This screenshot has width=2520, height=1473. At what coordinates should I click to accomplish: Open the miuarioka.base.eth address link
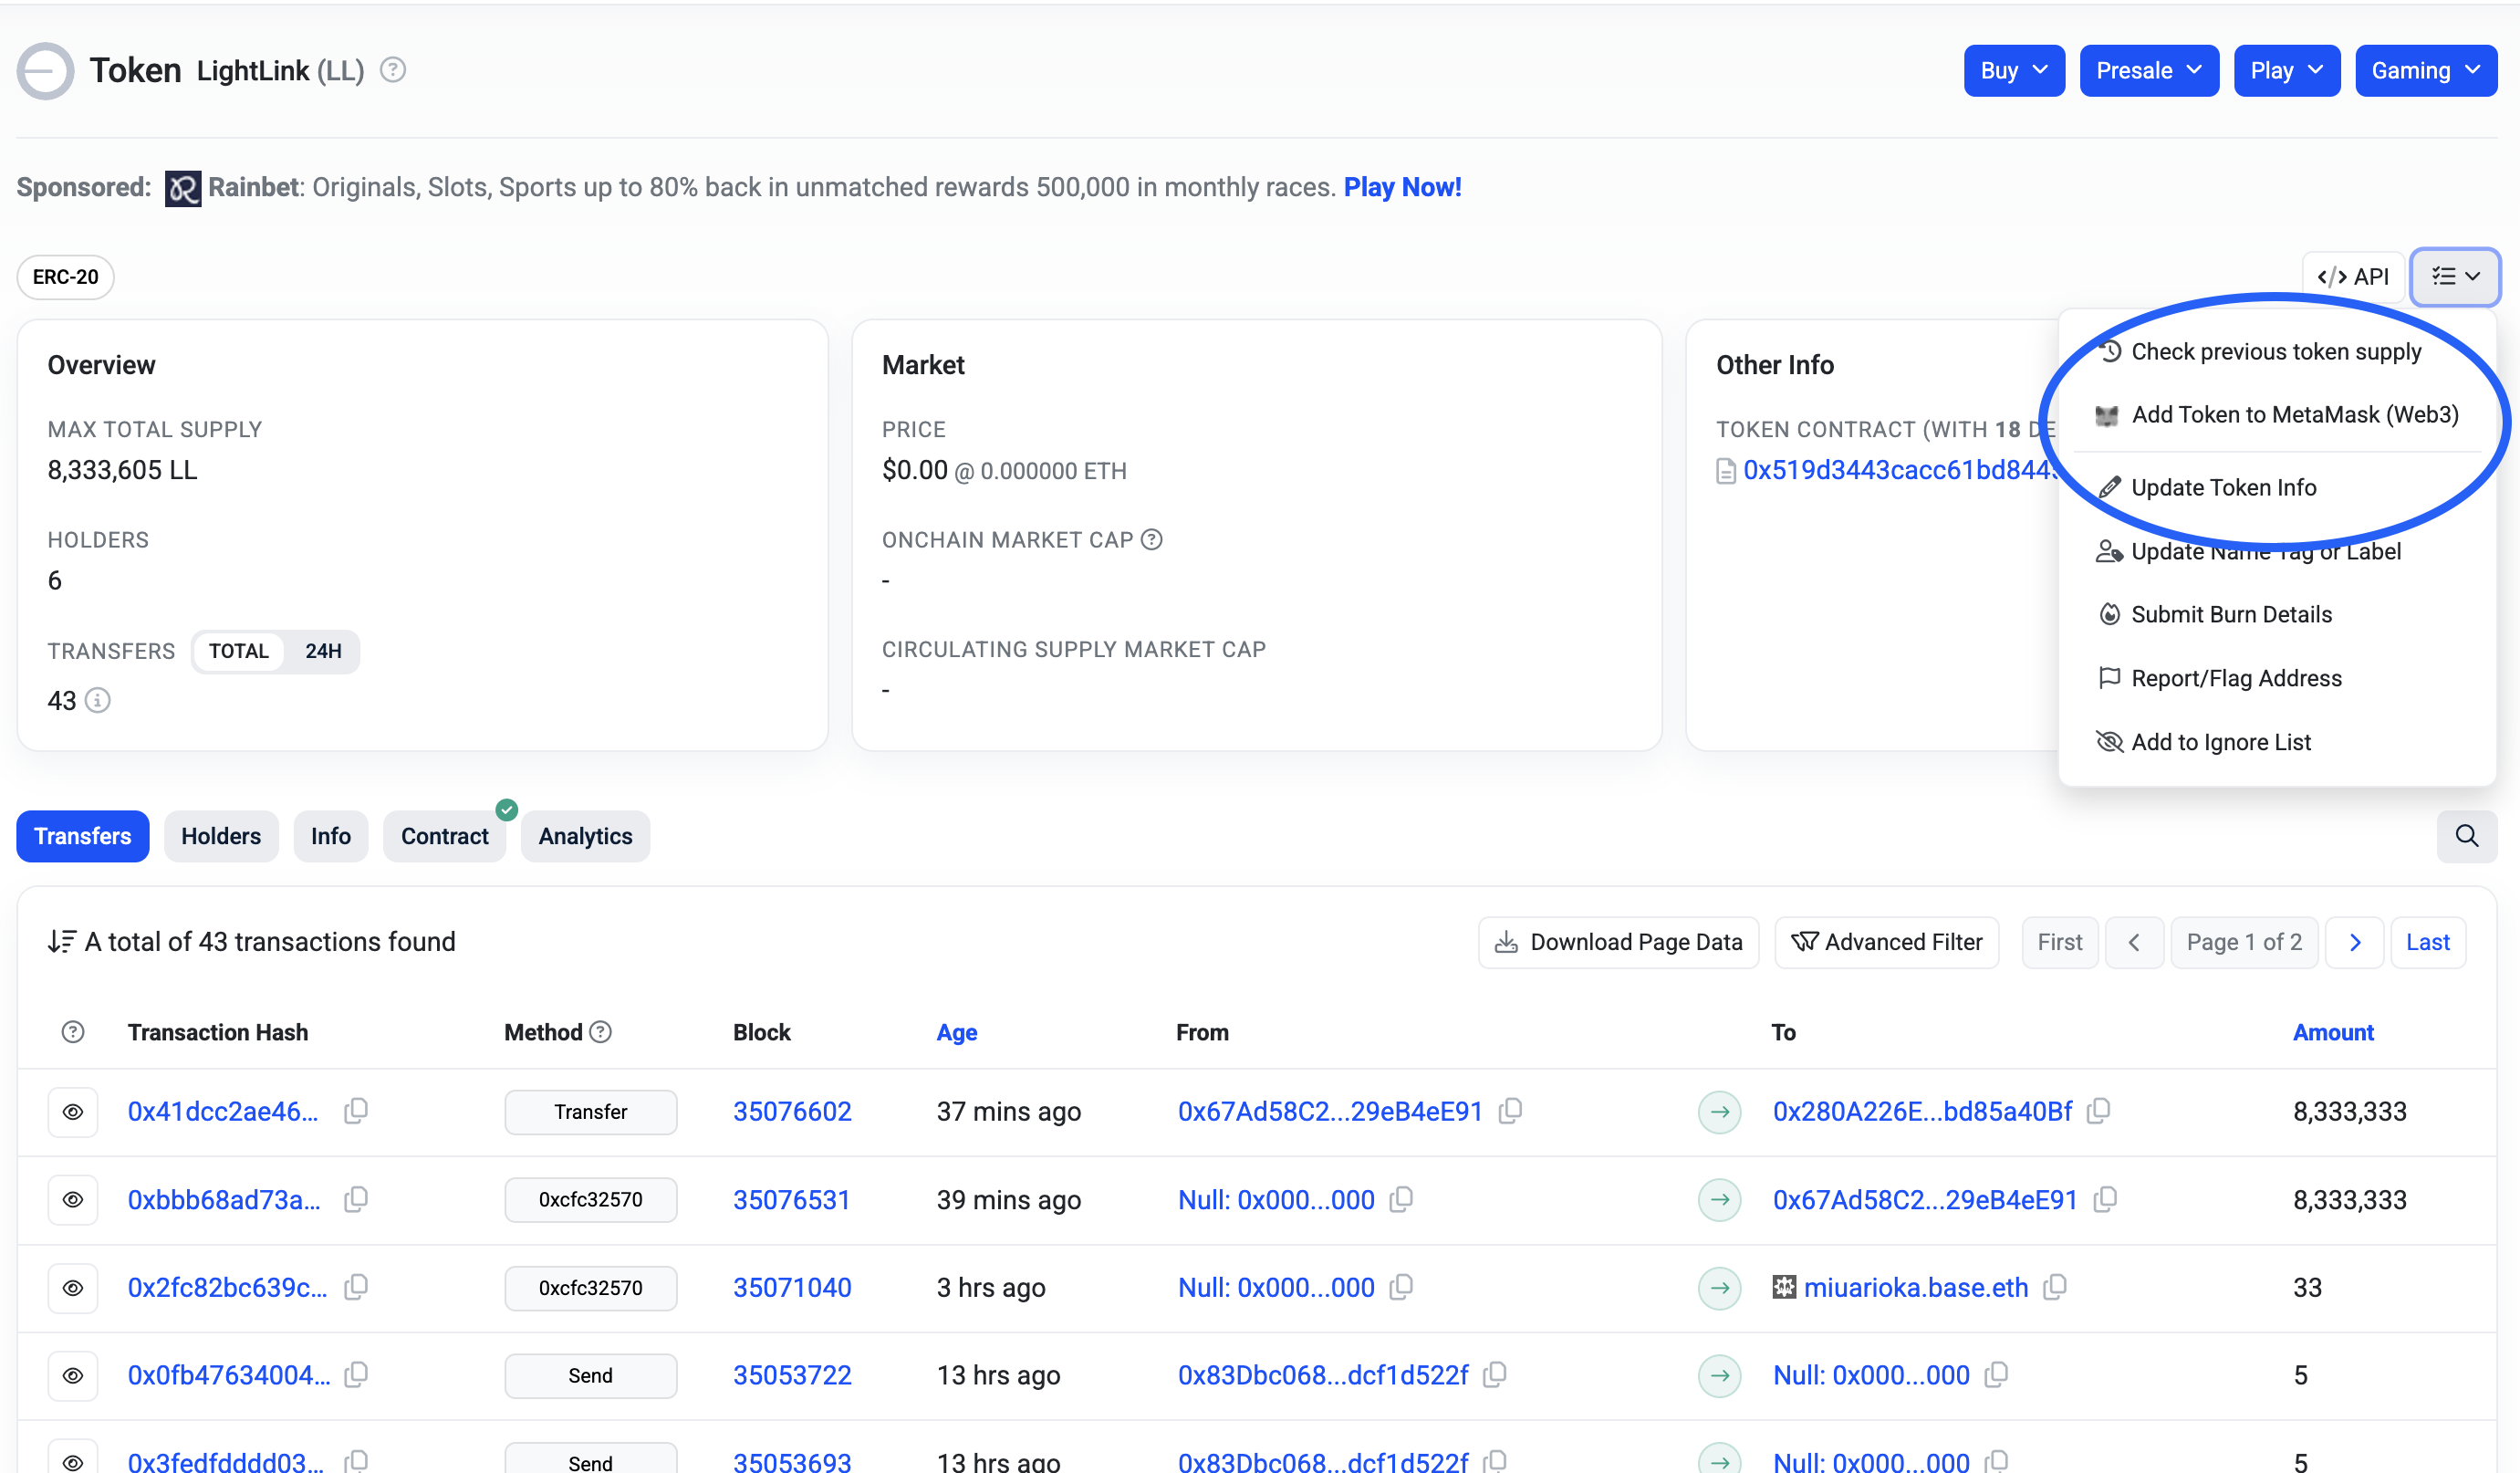coord(1915,1288)
